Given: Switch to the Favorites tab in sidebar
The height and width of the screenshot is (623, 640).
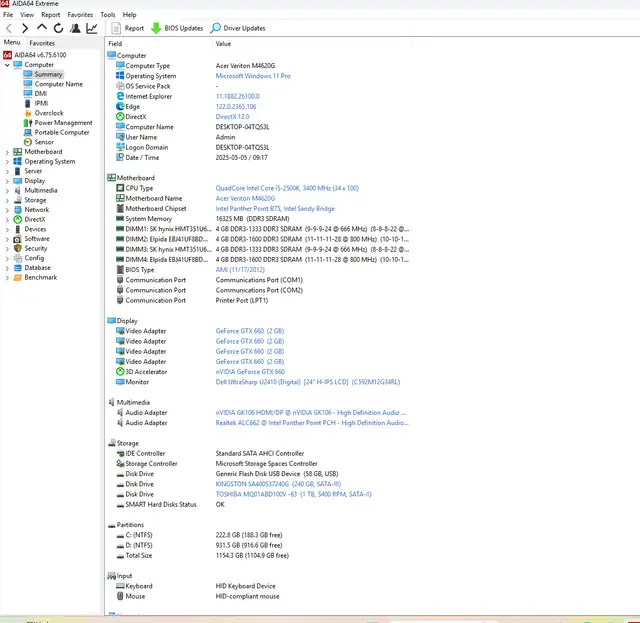Looking at the screenshot, I should click(42, 43).
